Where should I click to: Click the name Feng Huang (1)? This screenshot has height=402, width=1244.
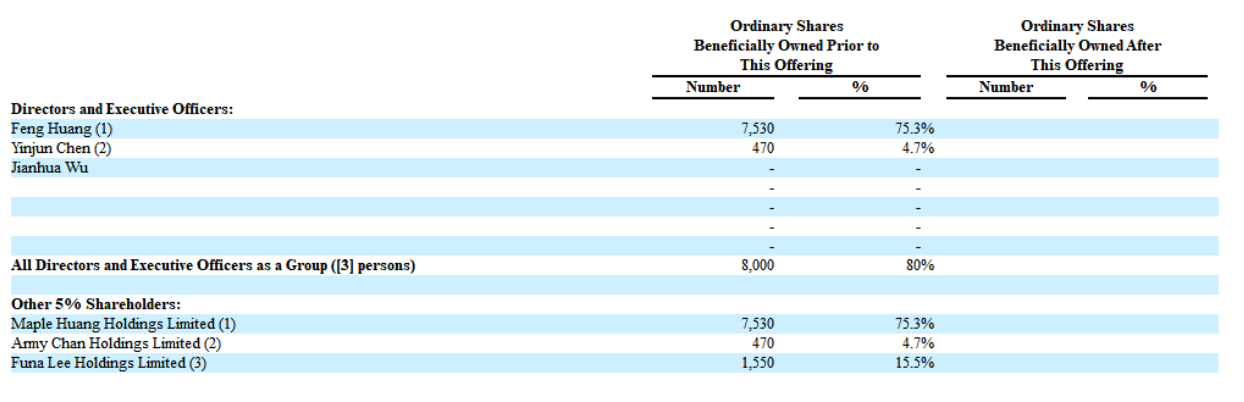coord(62,129)
